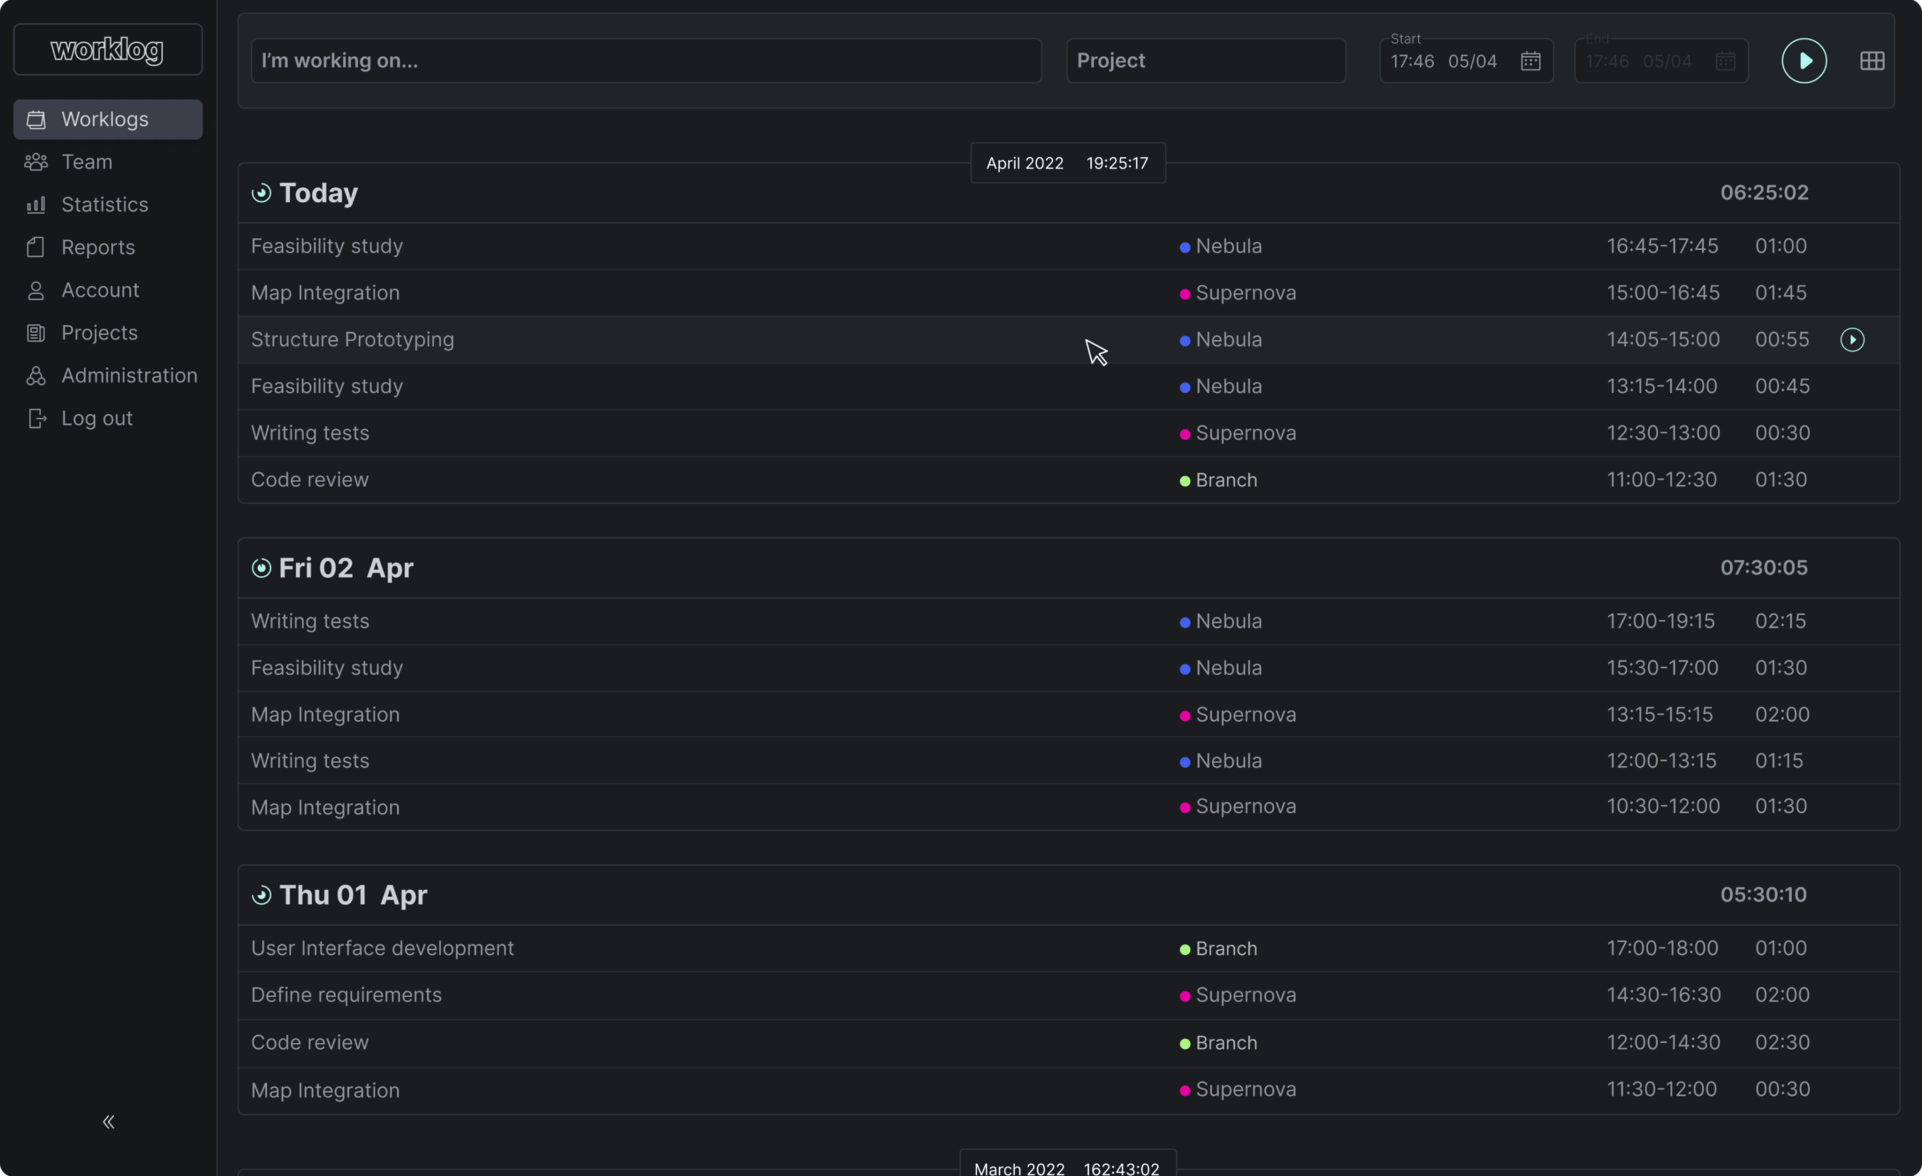This screenshot has height=1176, width=1922.
Task: Open the End date picker
Action: click(1725, 61)
